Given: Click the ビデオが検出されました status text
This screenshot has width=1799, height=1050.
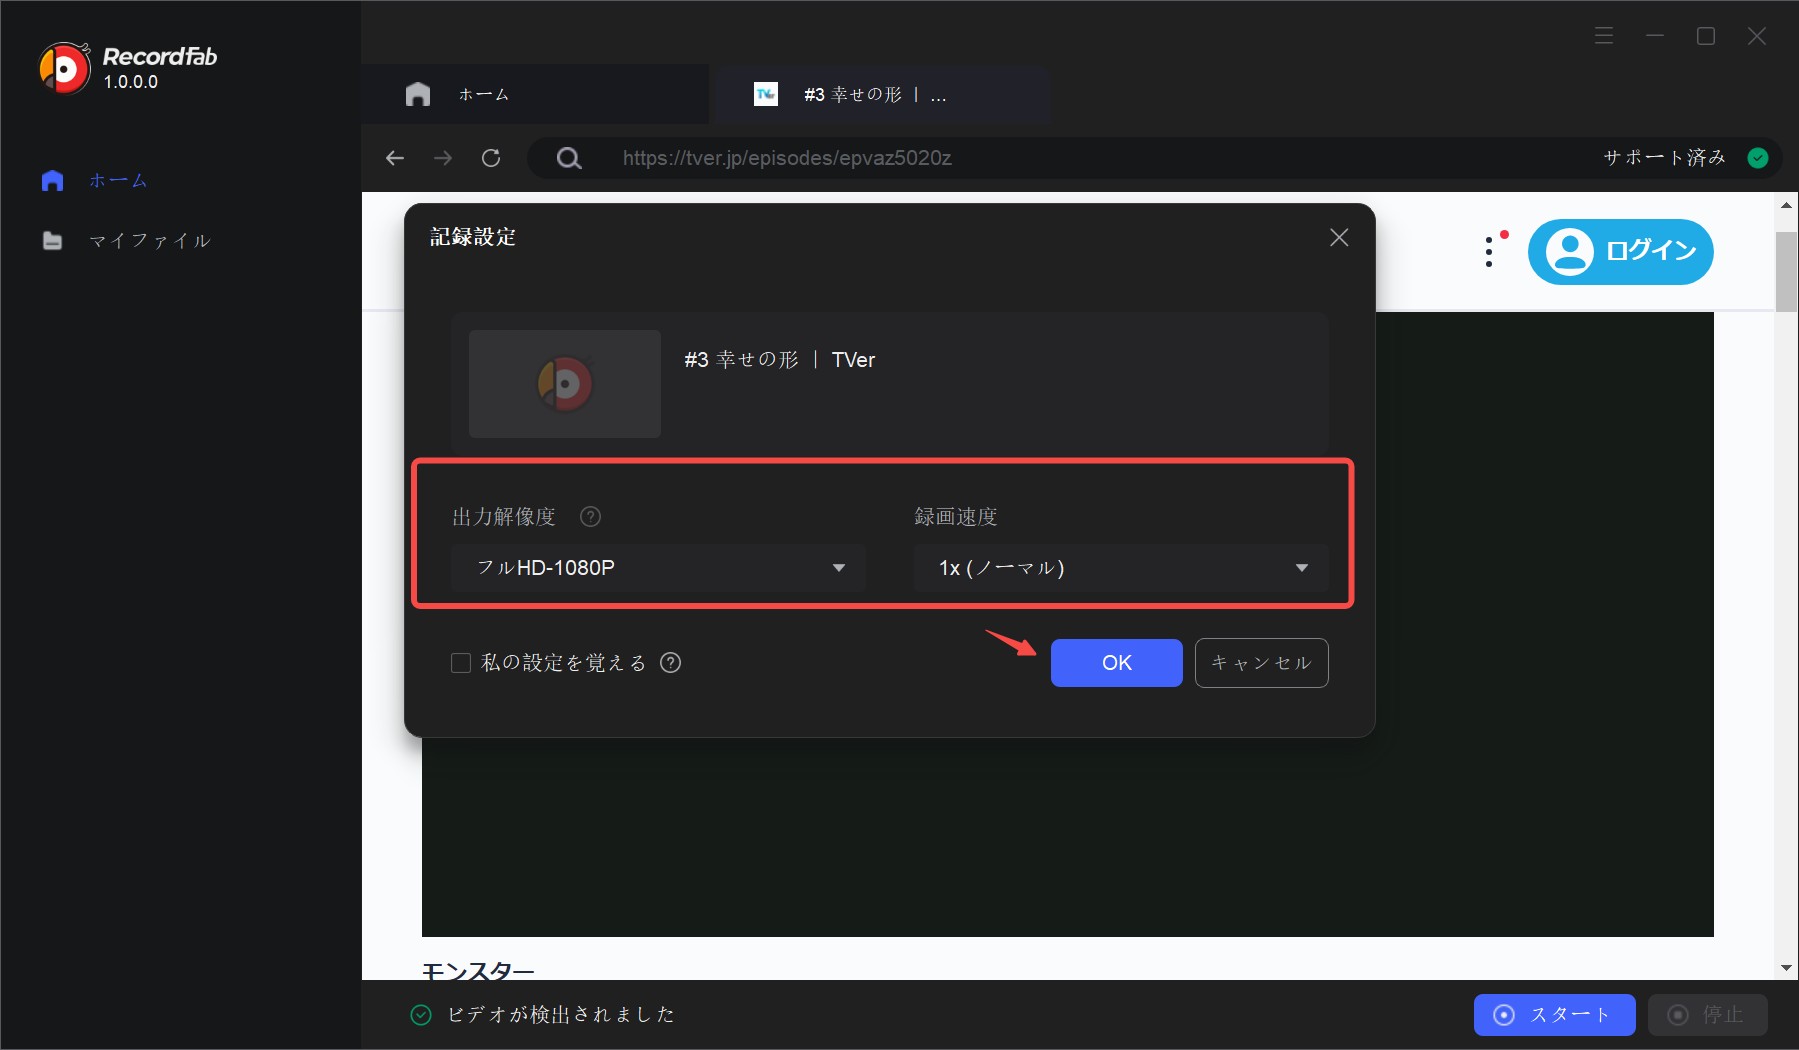Looking at the screenshot, I should (561, 1015).
